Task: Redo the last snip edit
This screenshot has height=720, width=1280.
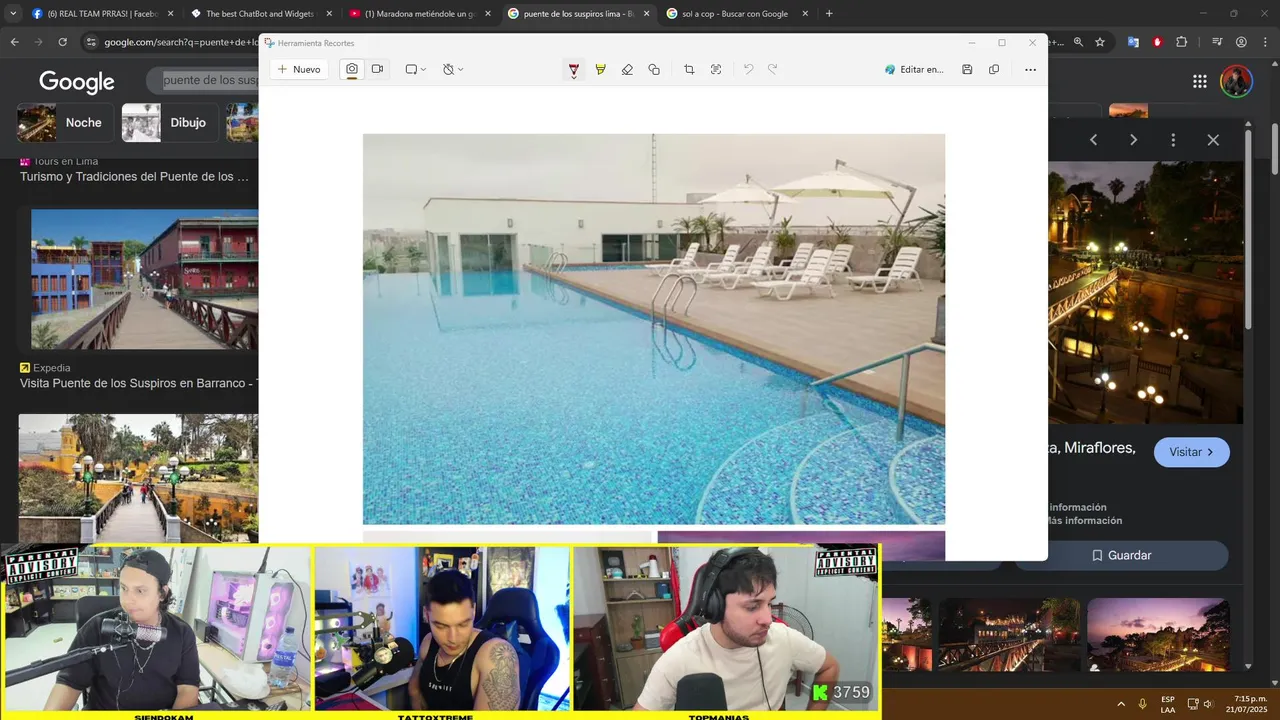Action: [x=773, y=69]
